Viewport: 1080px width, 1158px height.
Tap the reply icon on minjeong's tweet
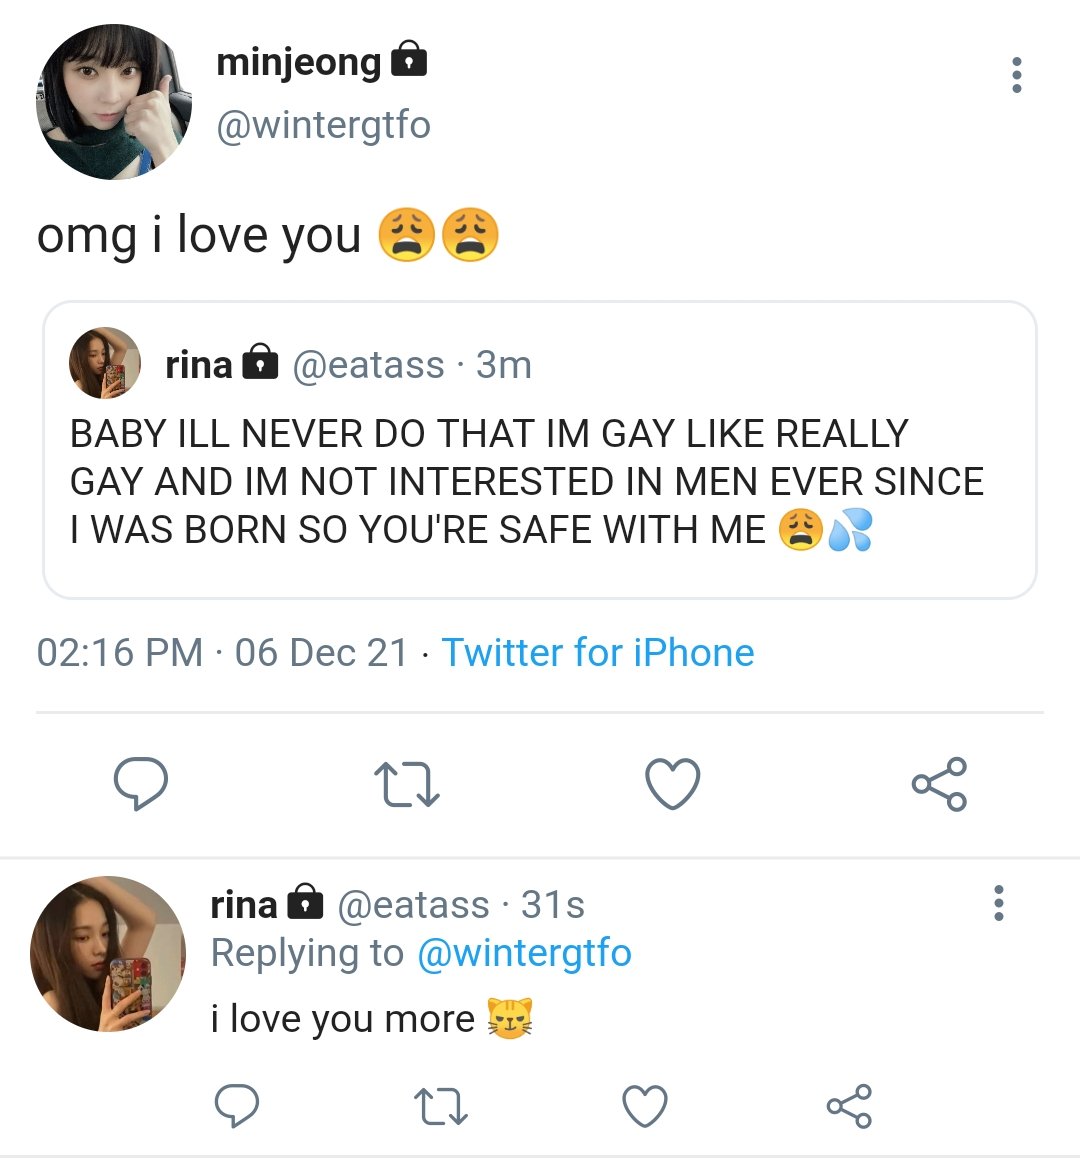click(140, 783)
